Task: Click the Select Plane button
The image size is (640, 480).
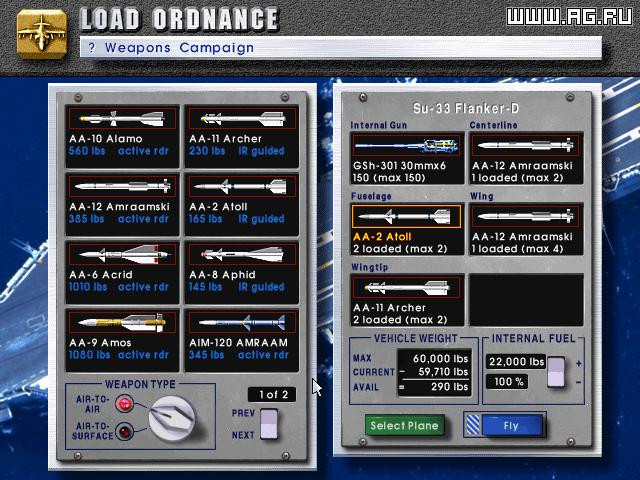Action: (x=404, y=426)
